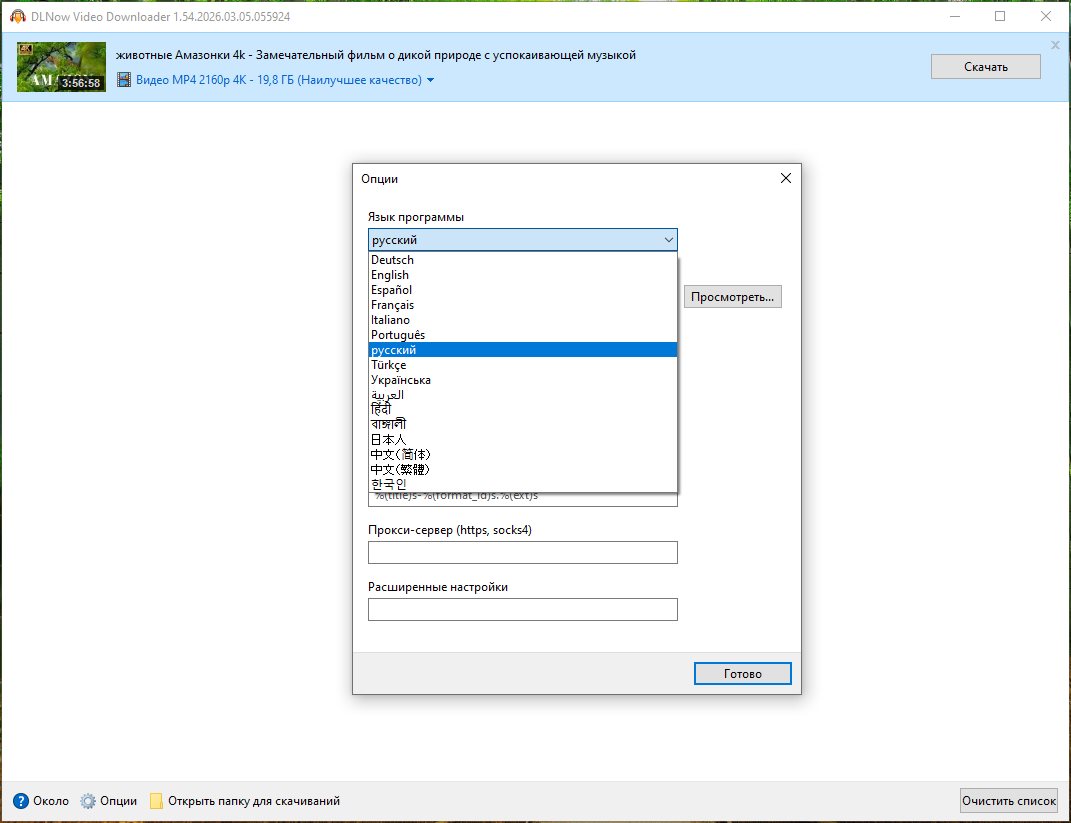This screenshot has width=1071, height=823.
Task: Click the Просмотреть... browse button
Action: point(733,297)
